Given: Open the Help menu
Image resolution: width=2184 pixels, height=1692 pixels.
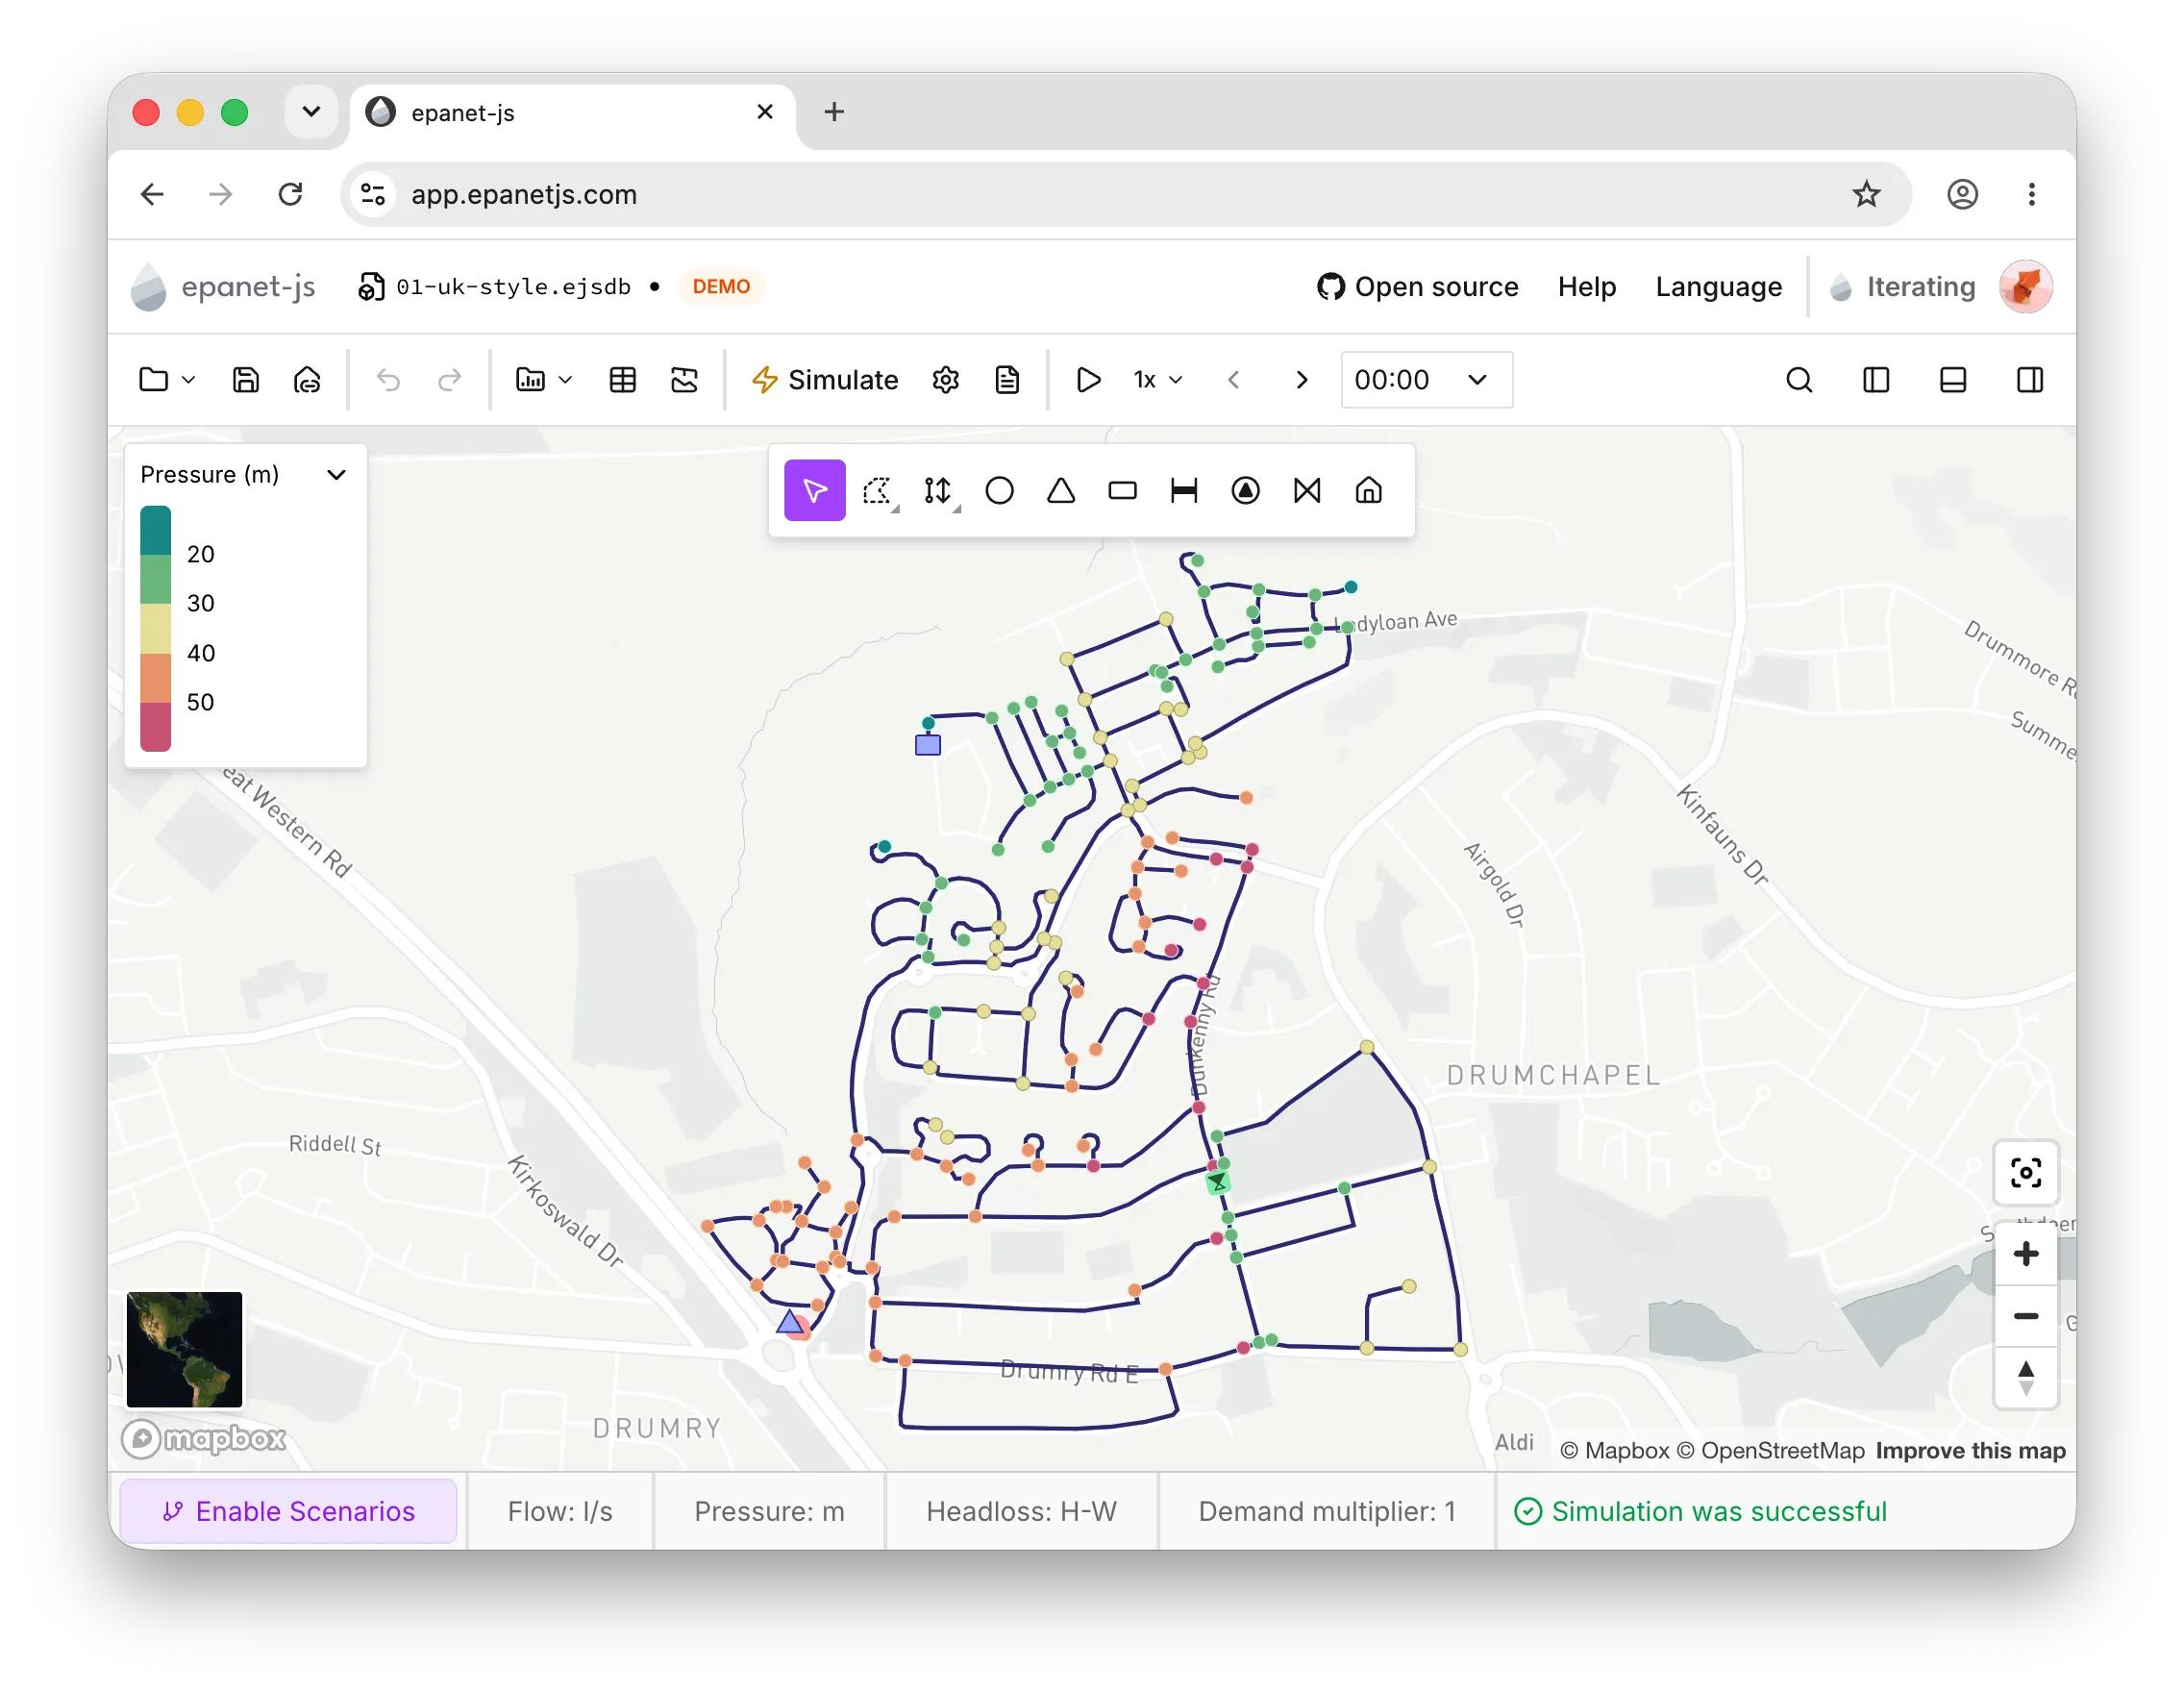Looking at the screenshot, I should tap(1586, 287).
